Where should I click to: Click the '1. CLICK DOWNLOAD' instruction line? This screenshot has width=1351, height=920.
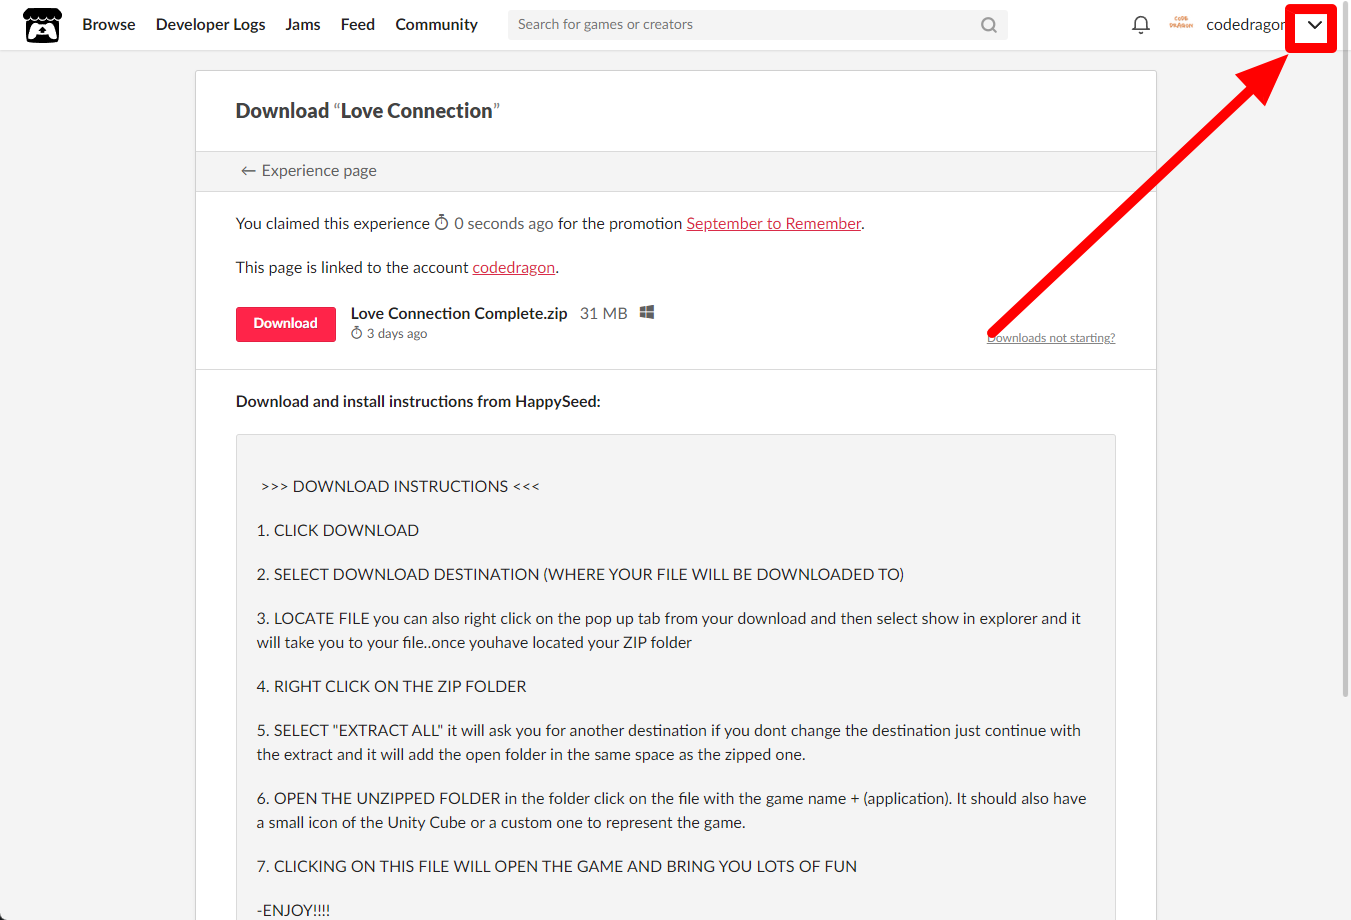point(338,531)
